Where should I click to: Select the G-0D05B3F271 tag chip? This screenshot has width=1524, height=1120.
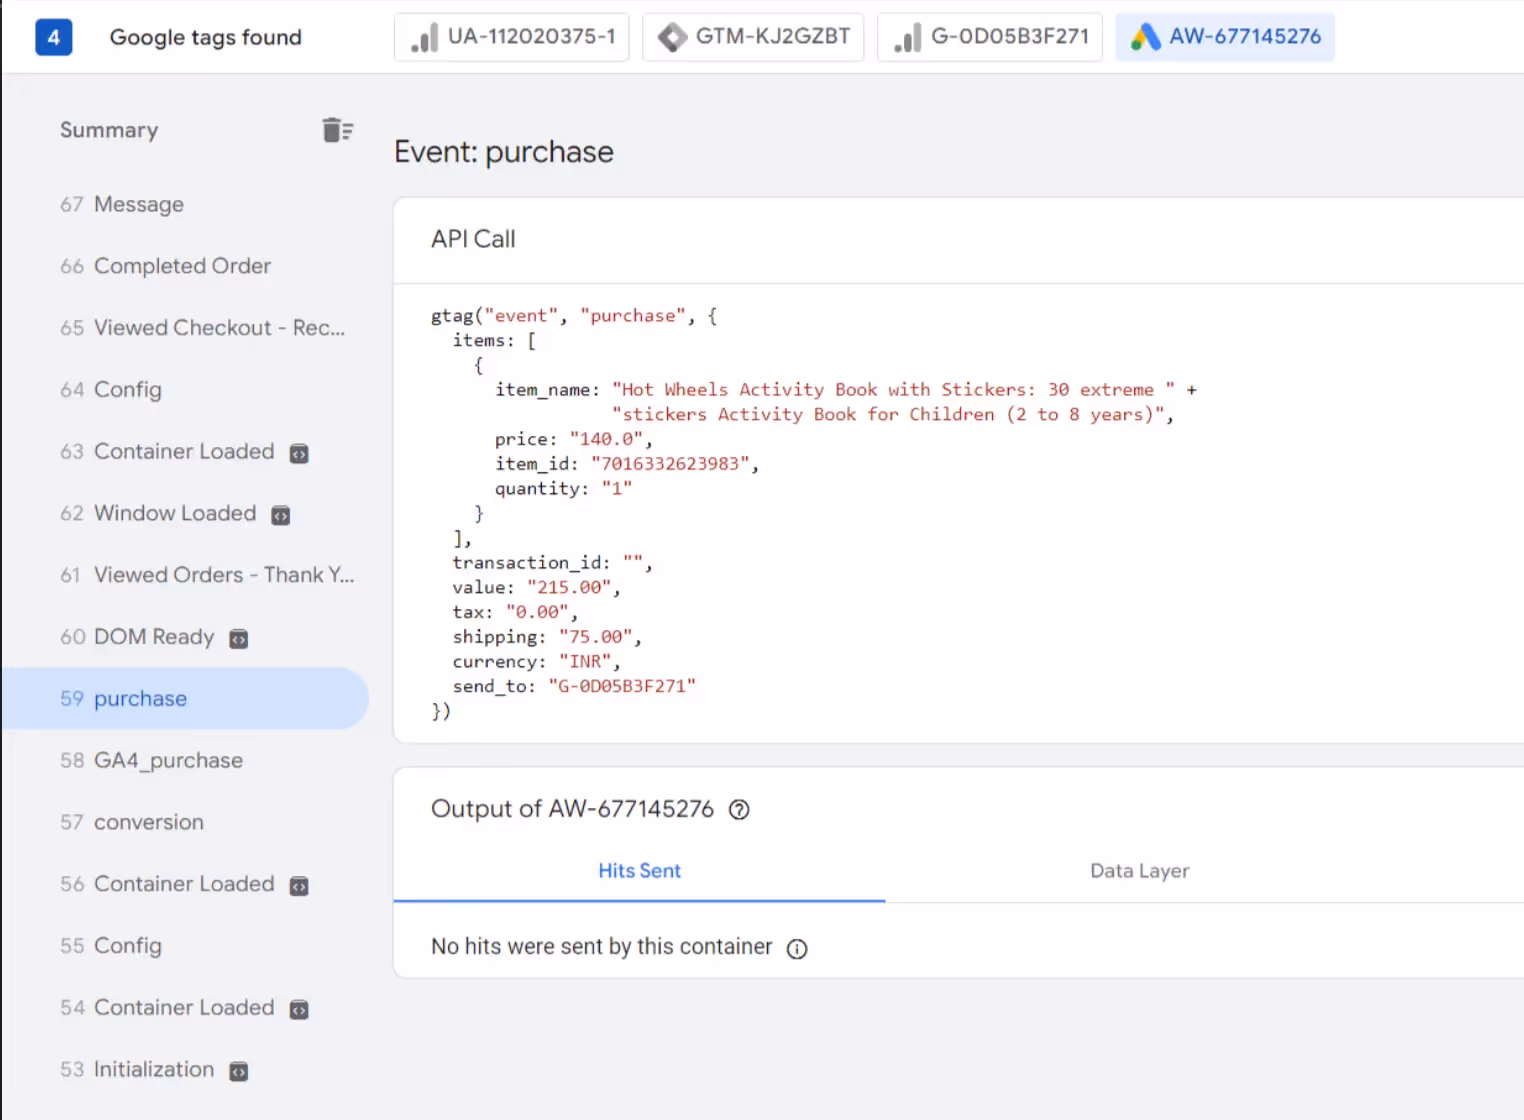[990, 37]
